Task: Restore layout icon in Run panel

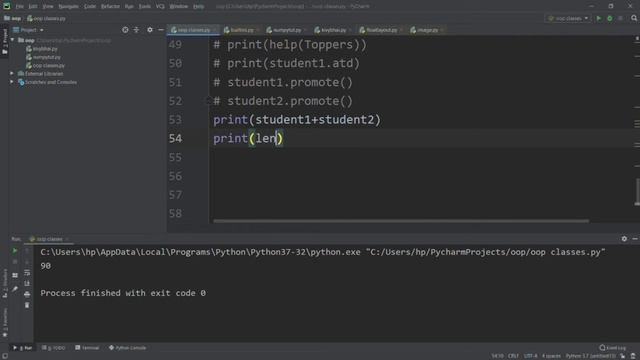Action: point(15,276)
